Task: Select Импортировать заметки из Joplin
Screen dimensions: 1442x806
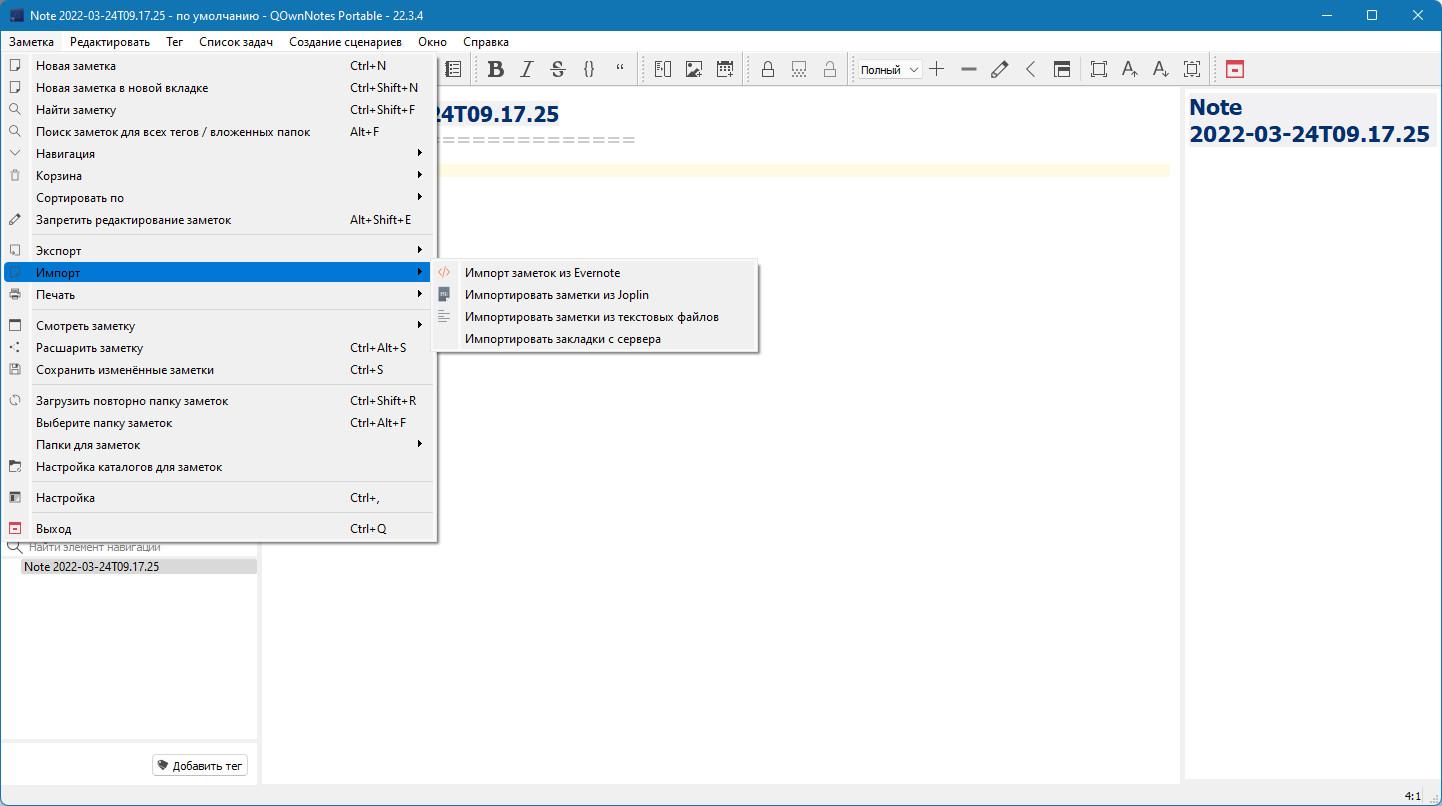Action: point(556,294)
